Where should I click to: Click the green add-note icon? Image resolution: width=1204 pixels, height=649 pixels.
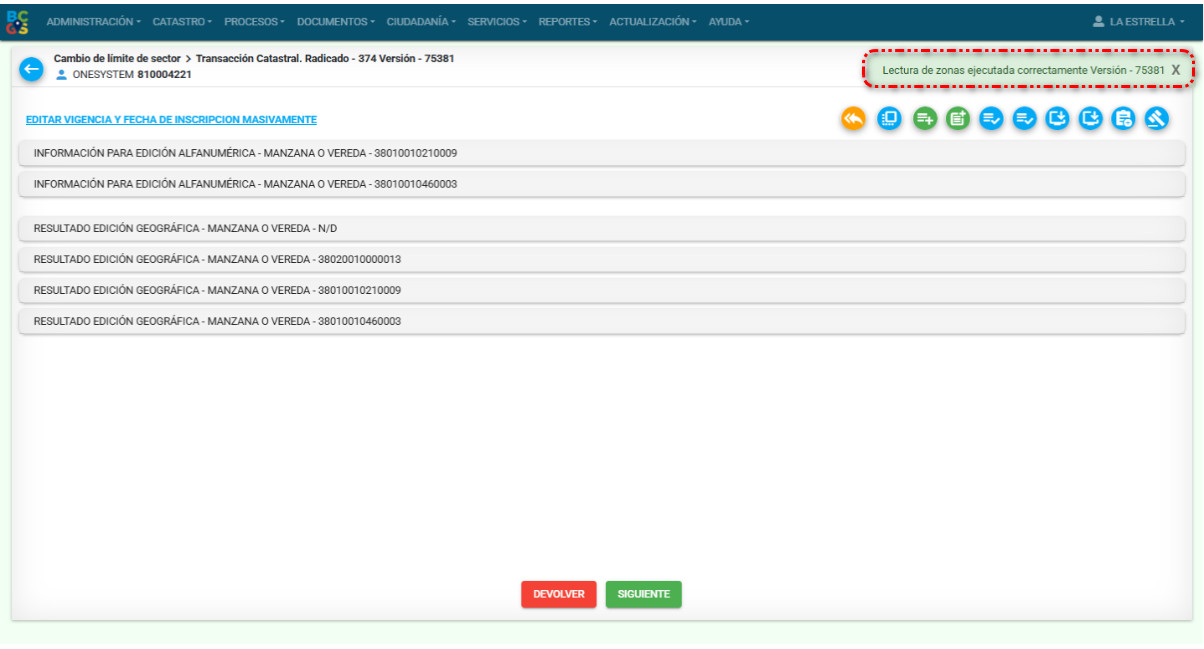click(958, 119)
